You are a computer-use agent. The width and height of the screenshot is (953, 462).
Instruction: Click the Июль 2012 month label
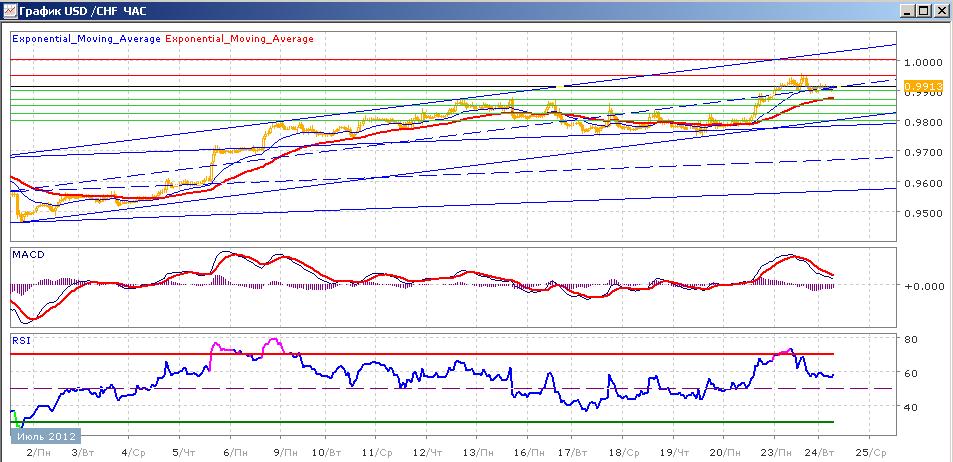(x=46, y=436)
